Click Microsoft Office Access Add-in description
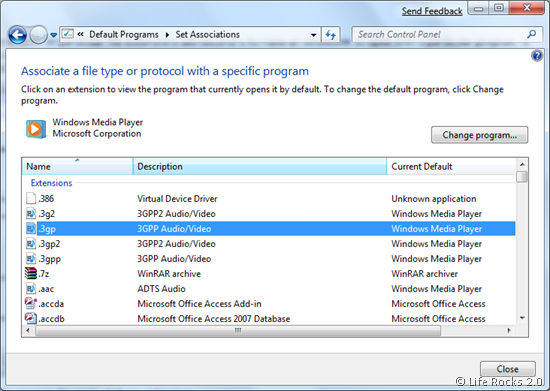This screenshot has height=391, width=550. 199,304
